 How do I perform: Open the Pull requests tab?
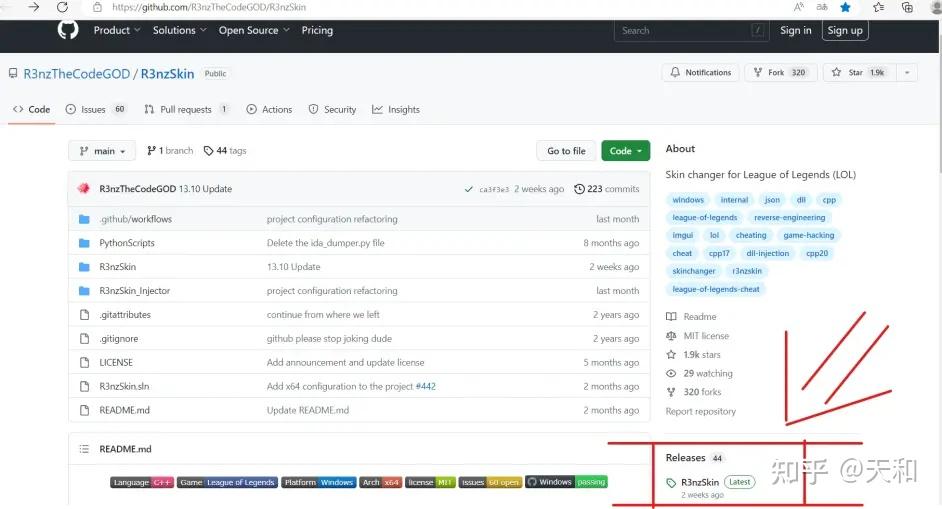coord(186,109)
